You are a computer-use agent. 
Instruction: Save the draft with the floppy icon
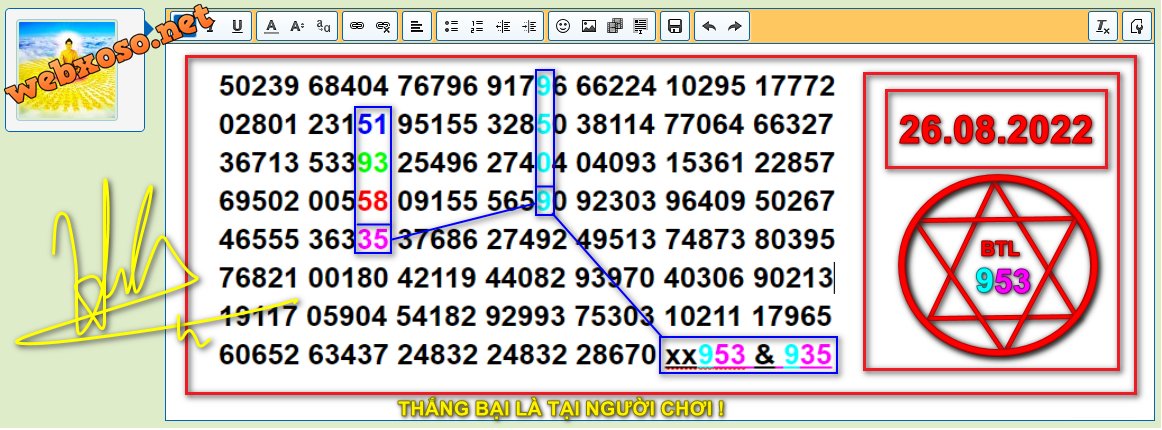pyautogui.click(x=675, y=27)
